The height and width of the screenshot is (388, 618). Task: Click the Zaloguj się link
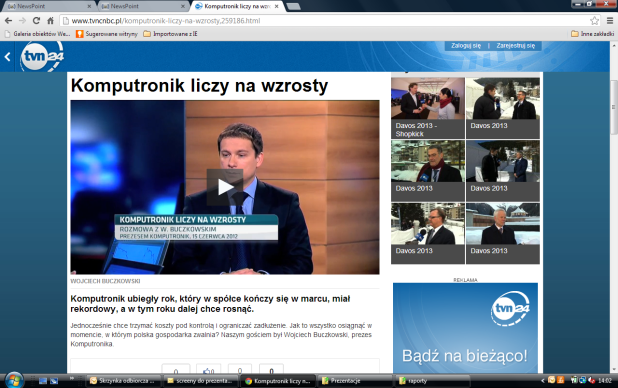466,46
